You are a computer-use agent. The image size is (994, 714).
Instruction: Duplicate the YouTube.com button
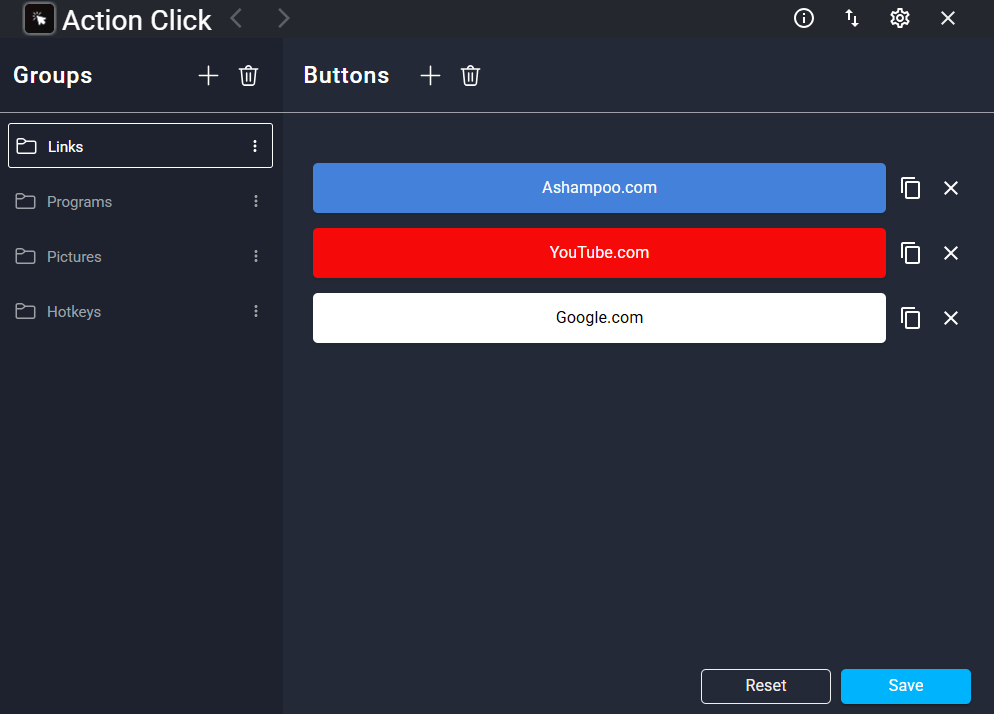(910, 253)
